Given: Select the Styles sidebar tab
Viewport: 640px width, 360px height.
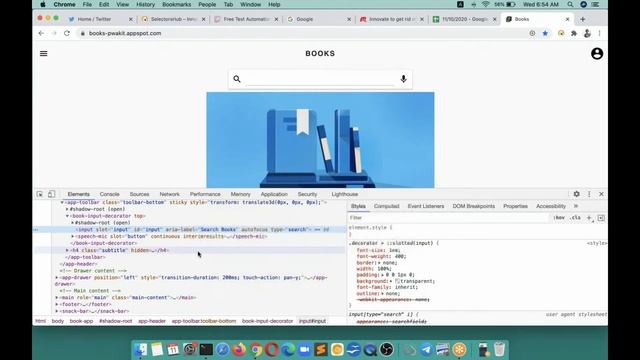Looking at the screenshot, I should tap(358, 206).
